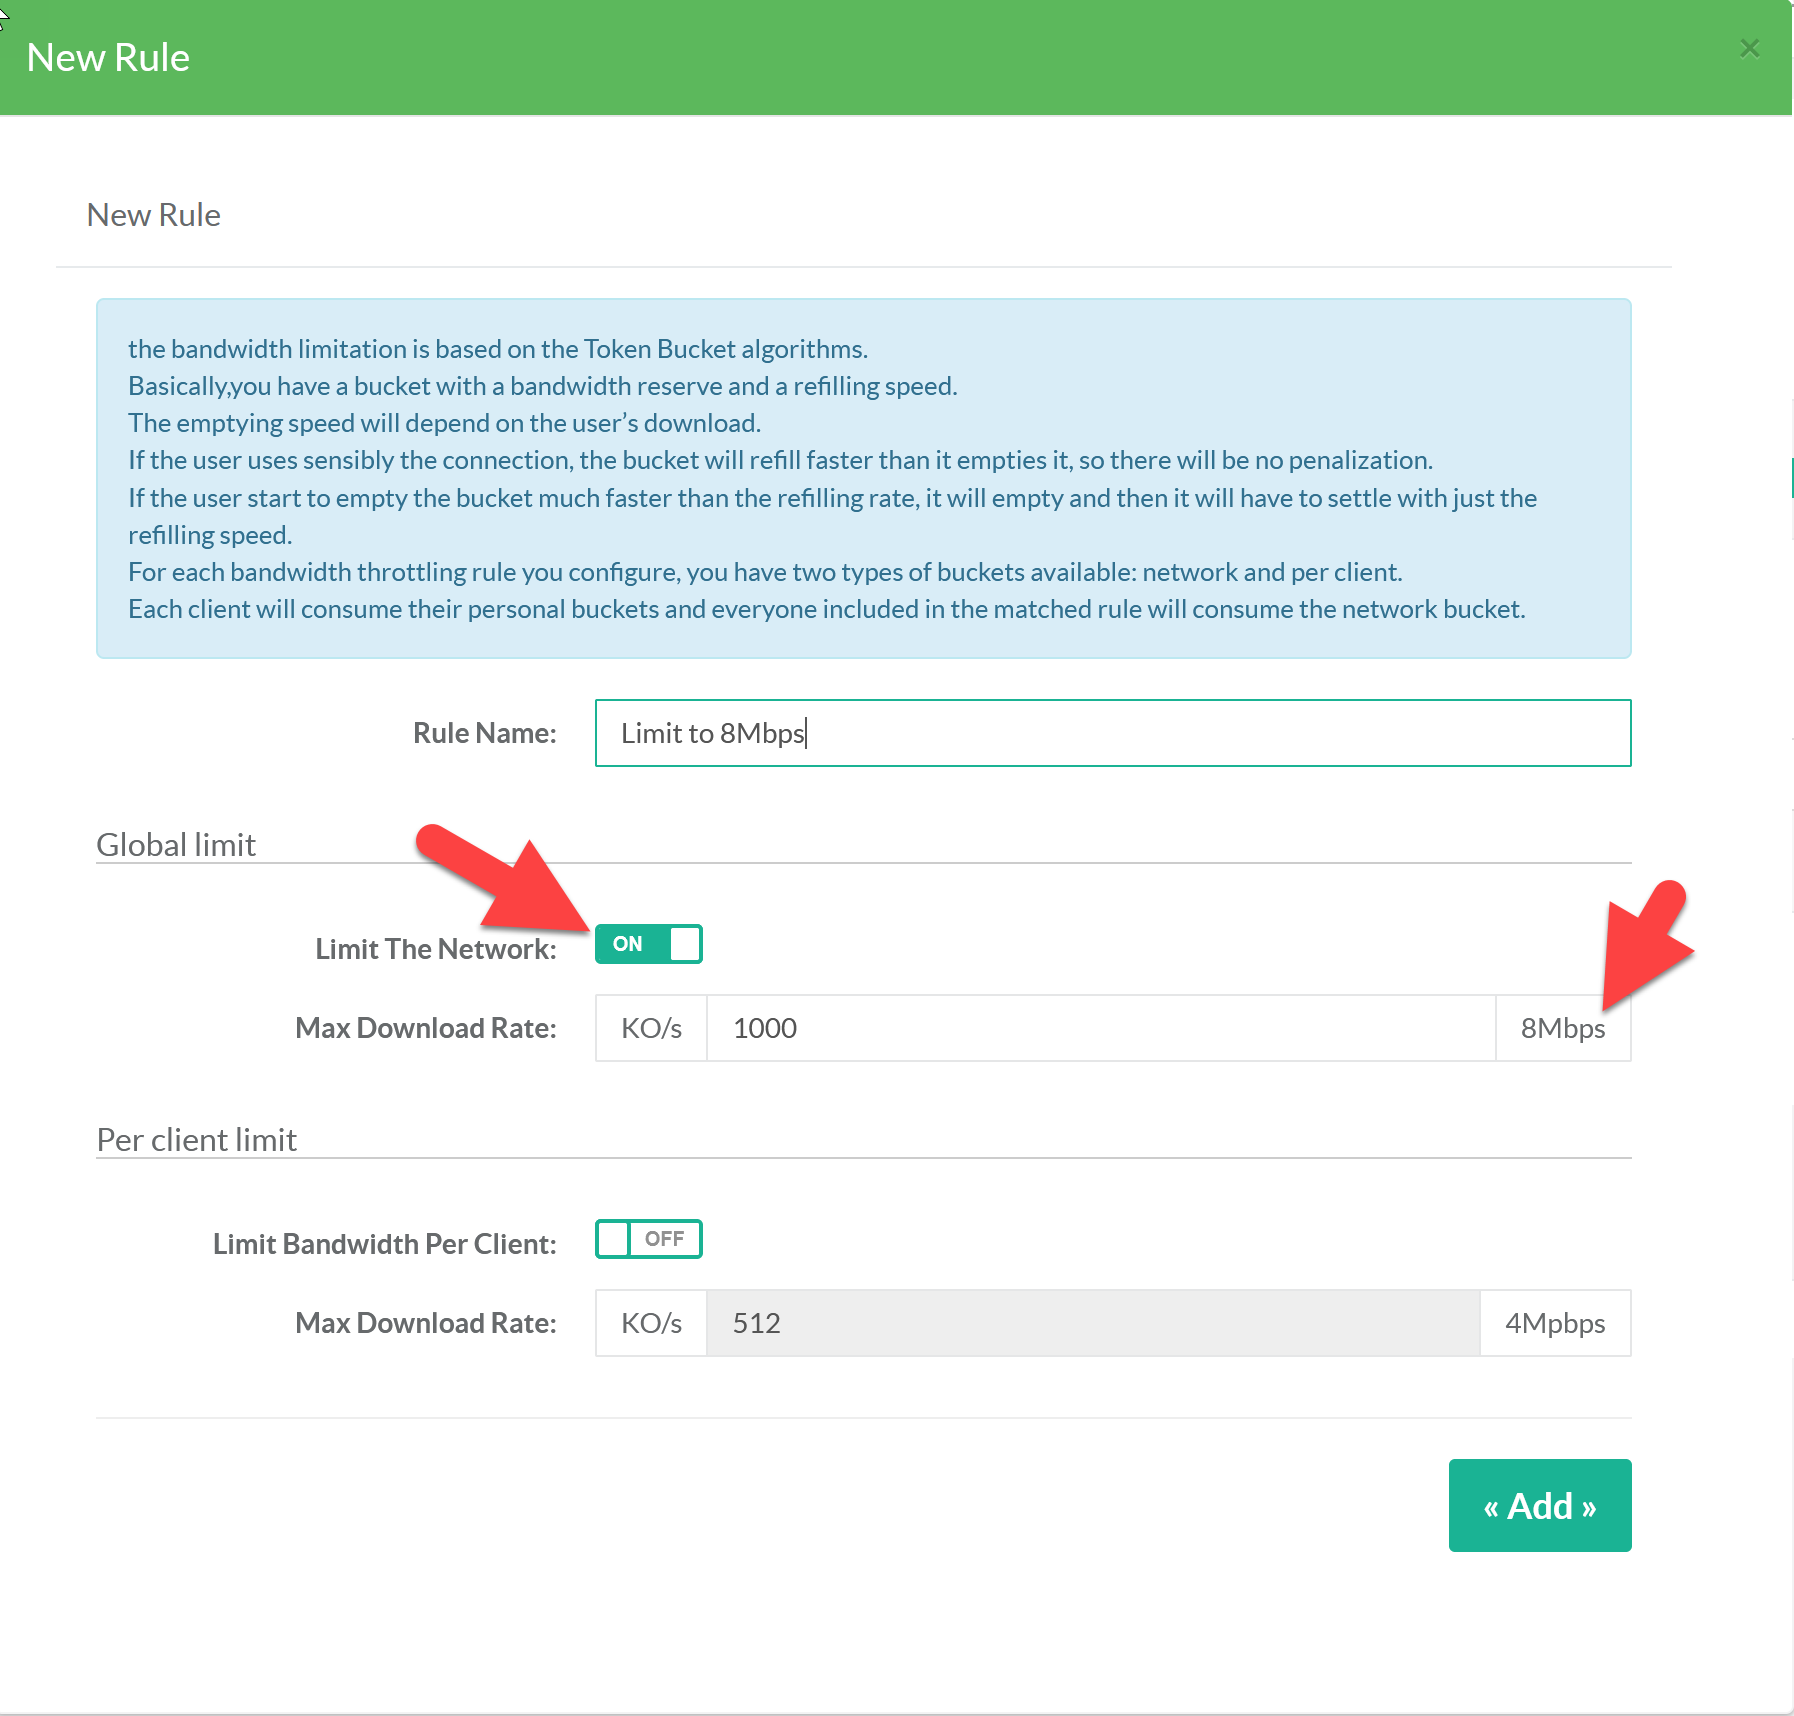
Task: Turn off the Limit The Network switch
Action: 648,944
